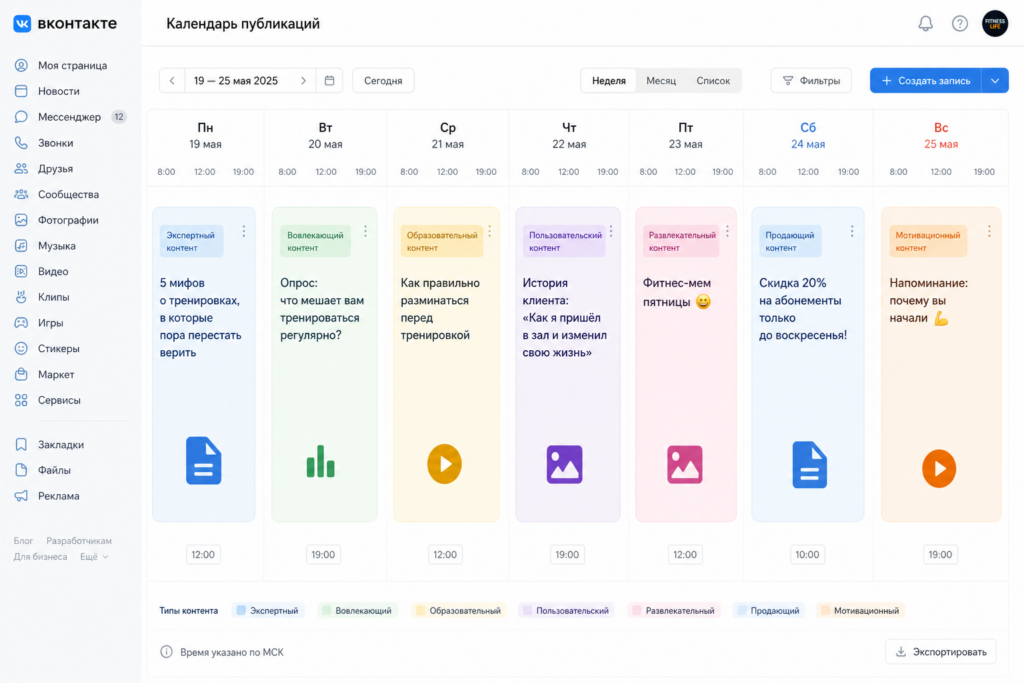This screenshot has height=683, width=1024.
Task: Open options menu for Мотивационный контент card
Action: click(x=989, y=231)
